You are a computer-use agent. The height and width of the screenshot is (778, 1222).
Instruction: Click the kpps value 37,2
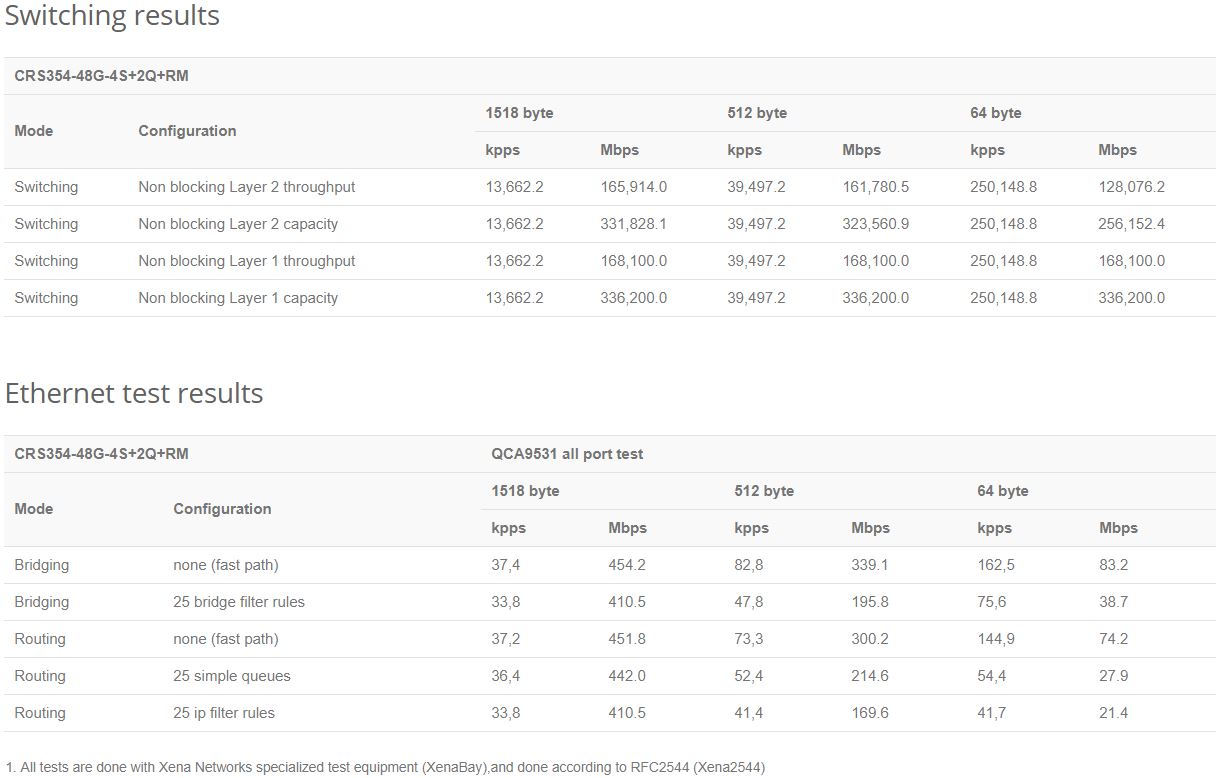pos(505,639)
